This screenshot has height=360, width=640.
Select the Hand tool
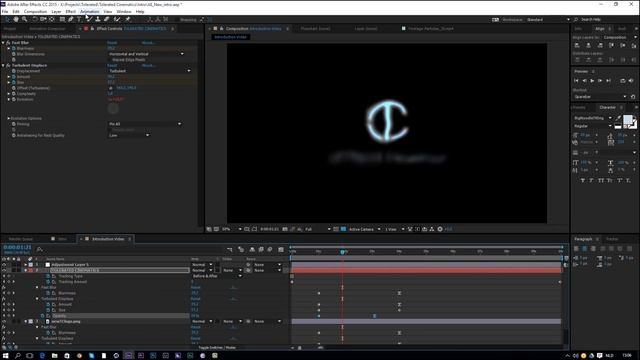tap(16, 20)
